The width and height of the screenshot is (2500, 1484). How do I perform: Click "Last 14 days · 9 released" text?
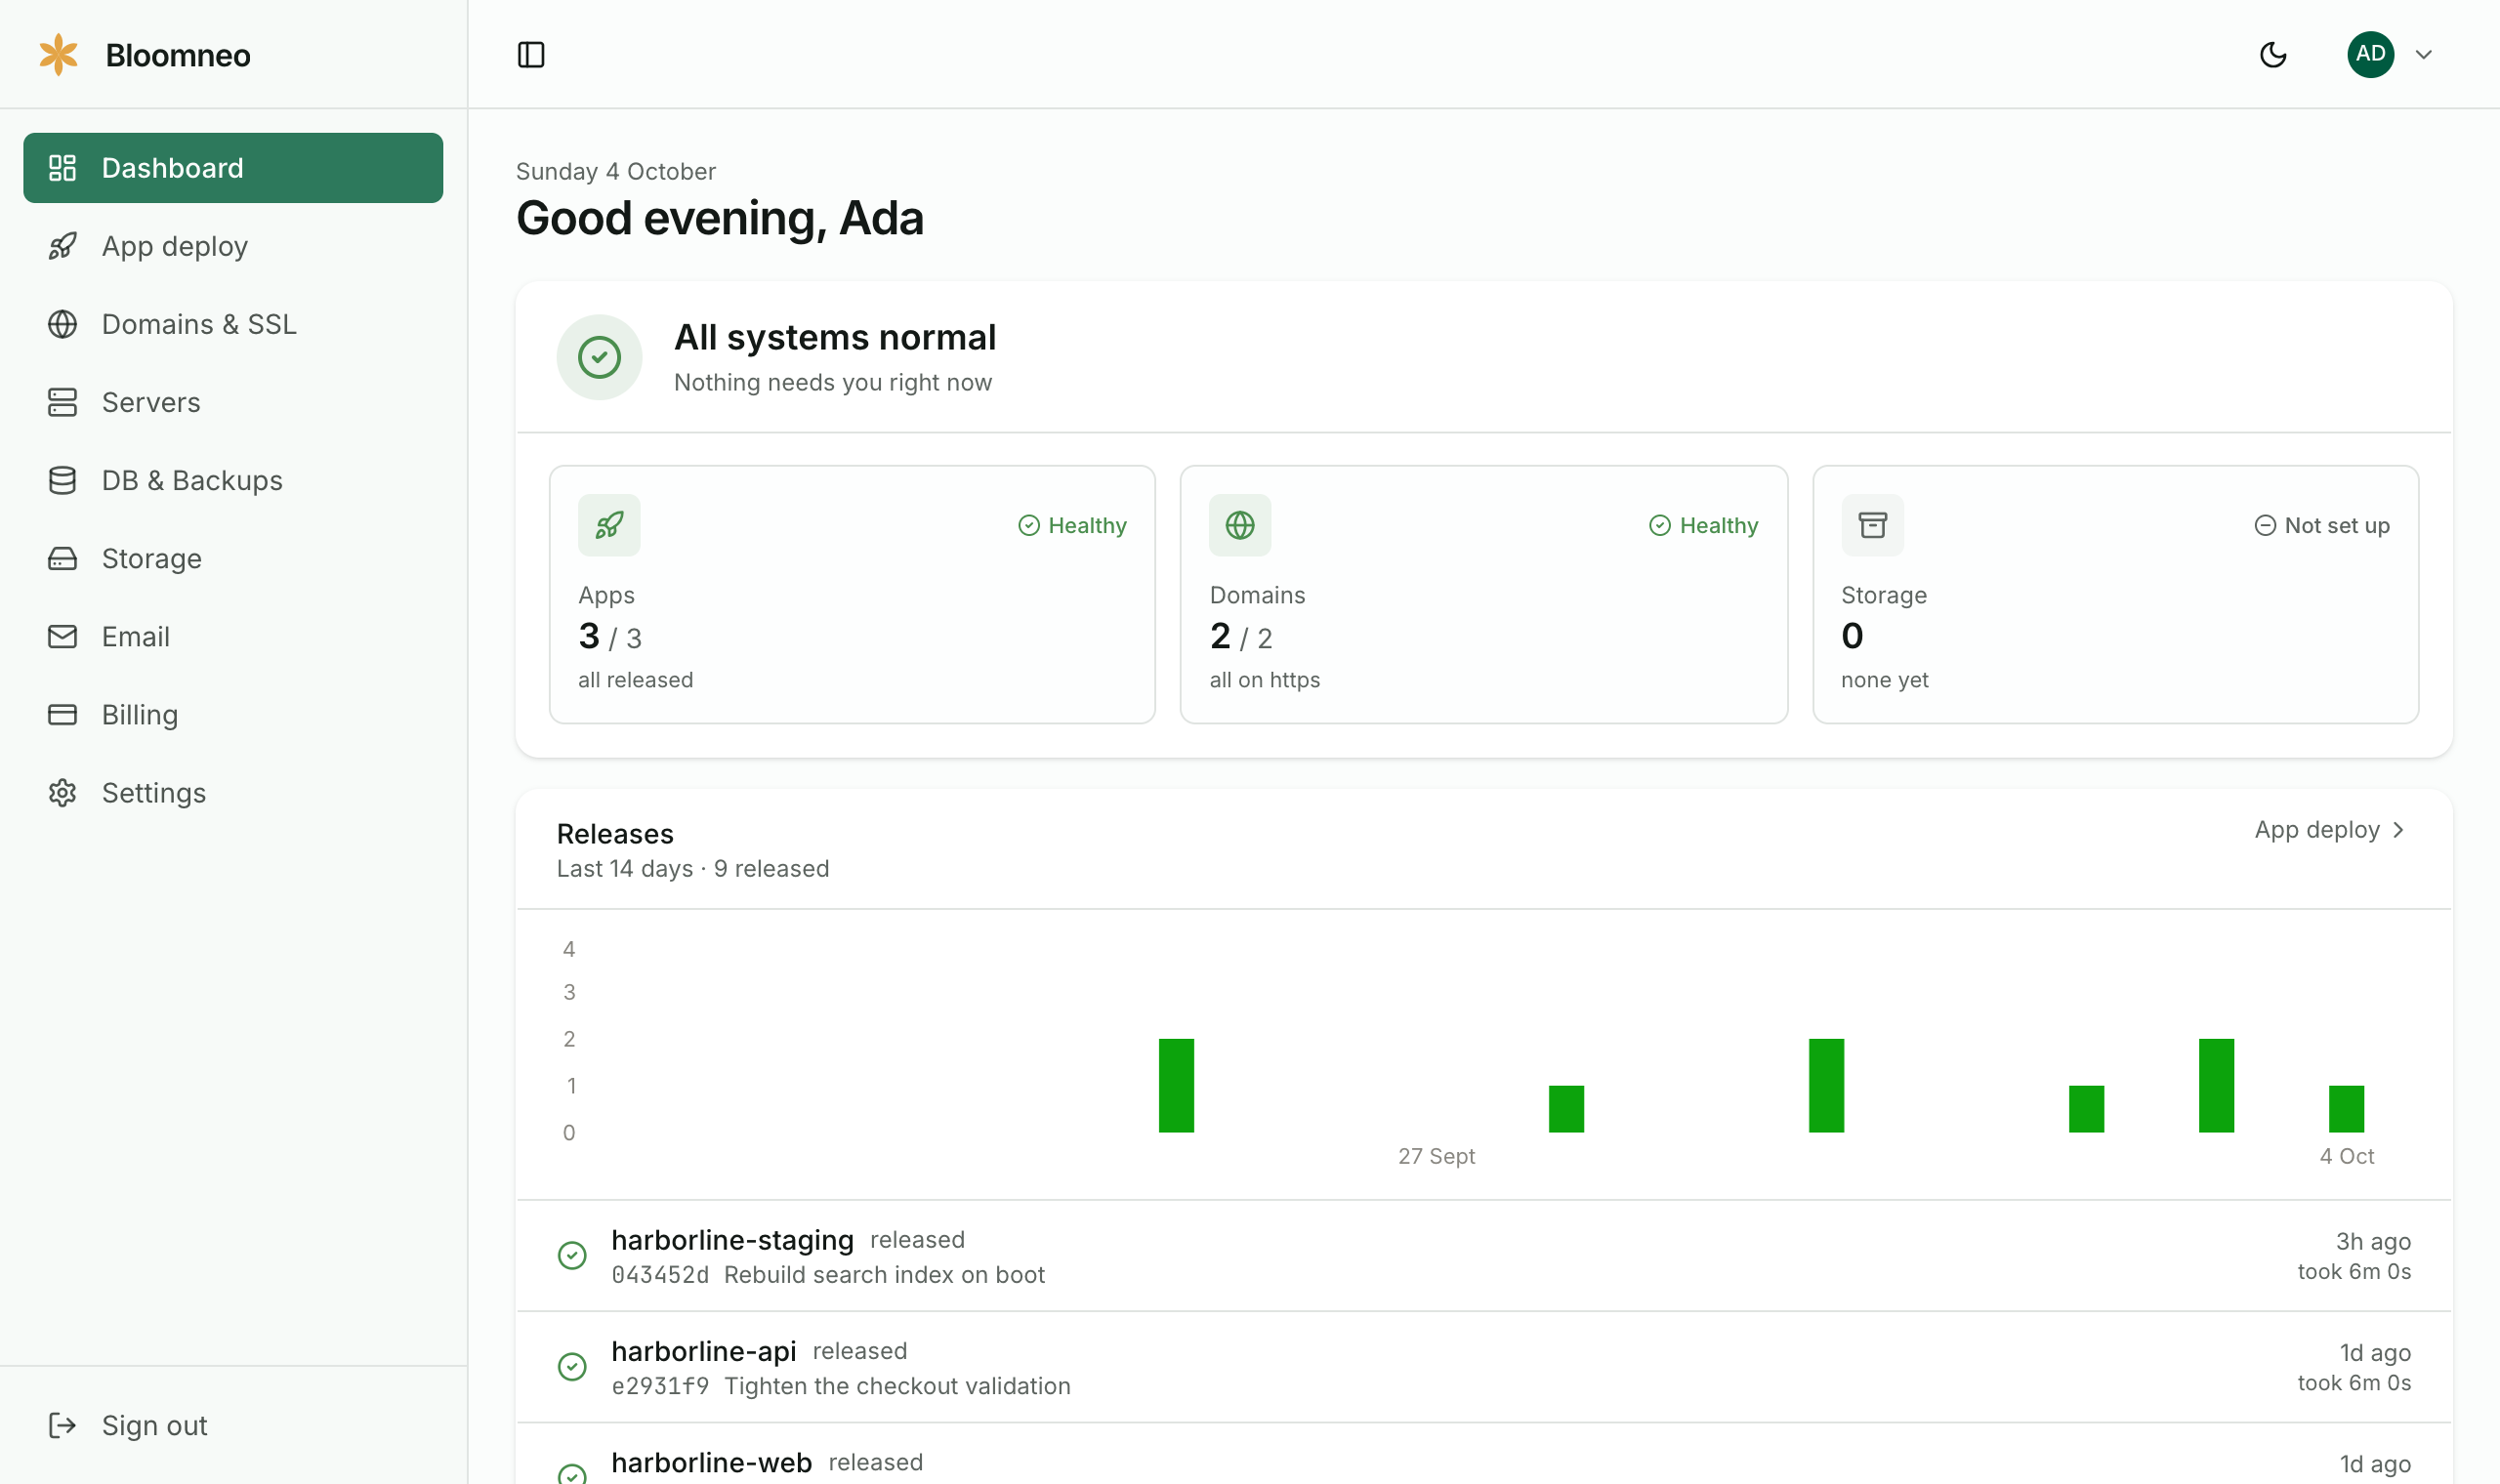[x=693, y=868]
